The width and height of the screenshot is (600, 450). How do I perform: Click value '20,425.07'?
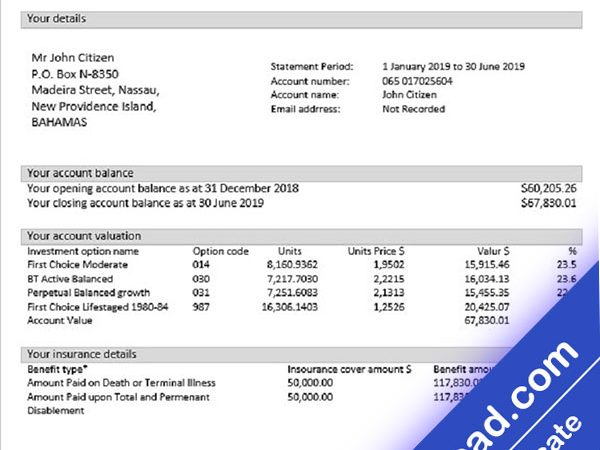[487, 307]
